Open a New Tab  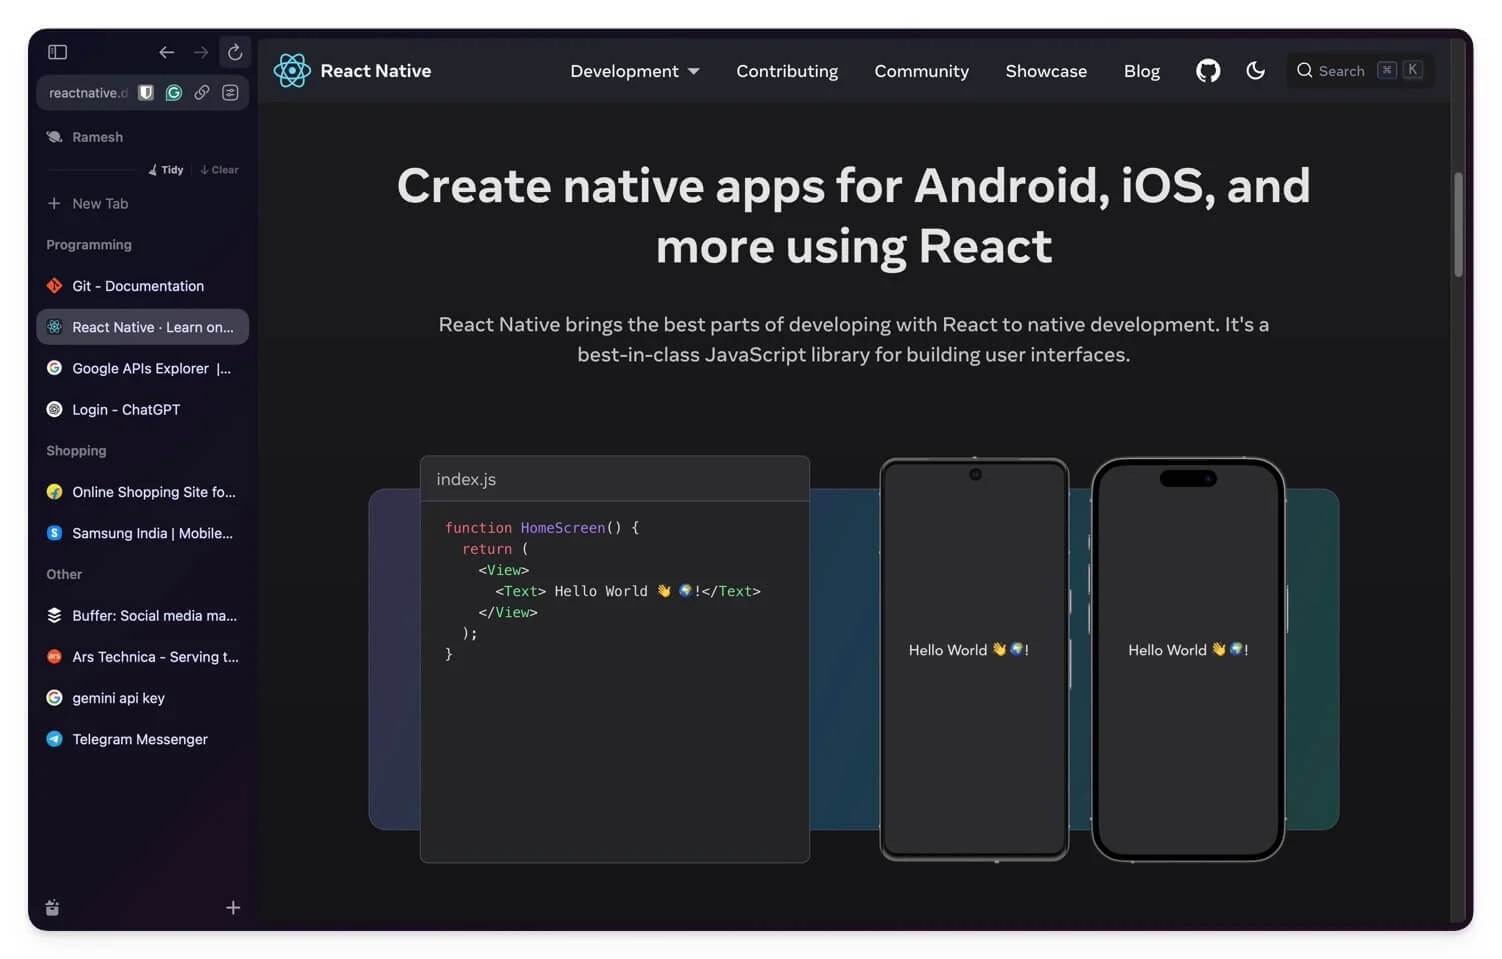pyautogui.click(x=143, y=203)
